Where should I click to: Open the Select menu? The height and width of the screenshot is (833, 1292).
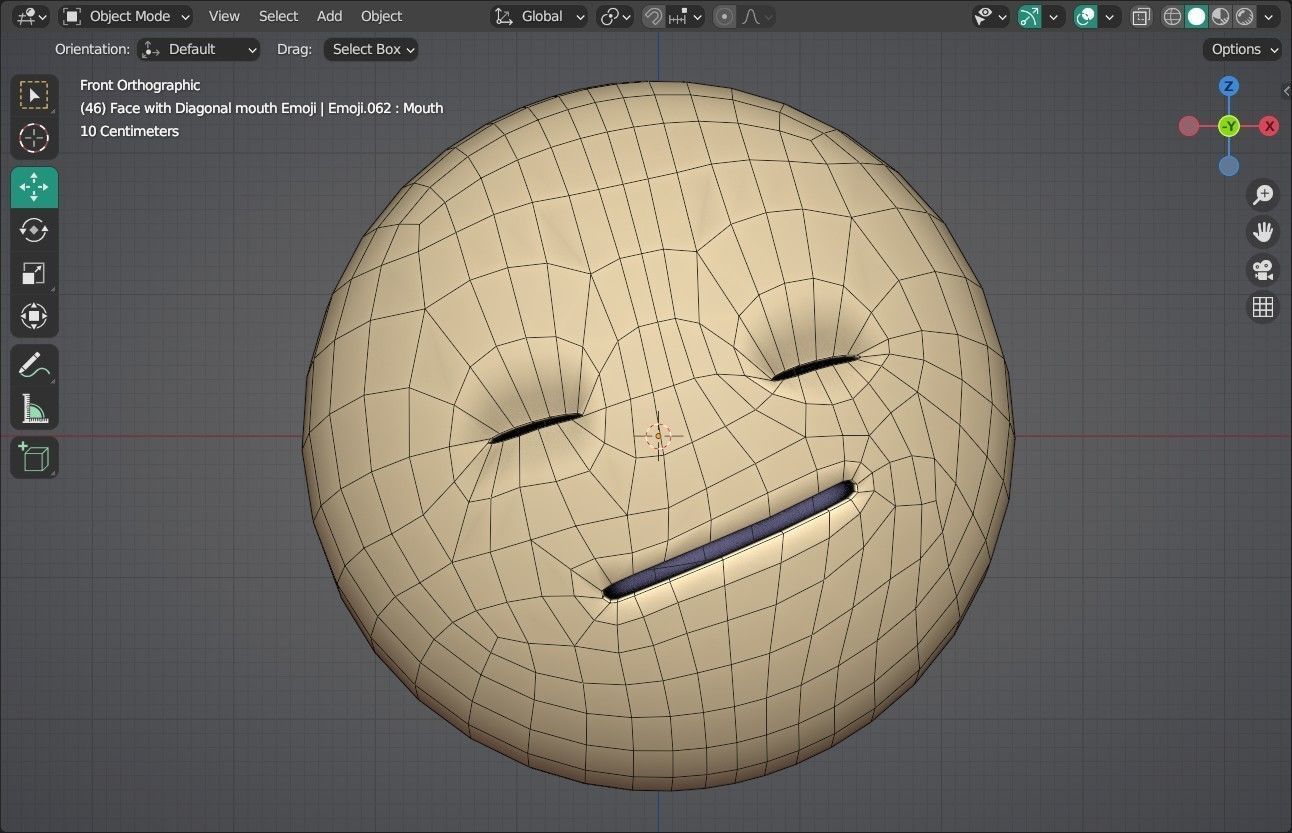click(x=278, y=16)
